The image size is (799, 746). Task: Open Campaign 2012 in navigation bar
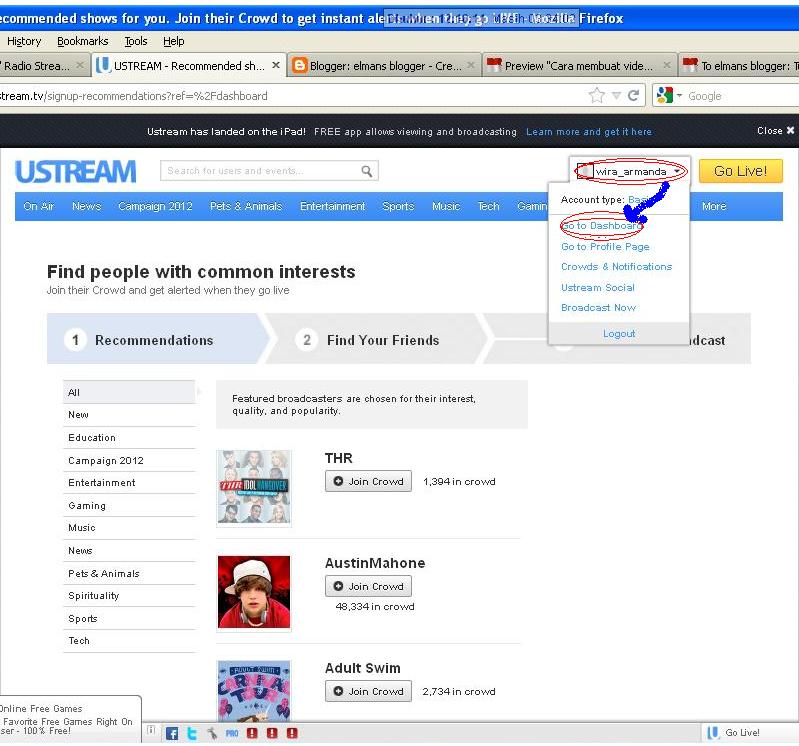tap(155, 206)
